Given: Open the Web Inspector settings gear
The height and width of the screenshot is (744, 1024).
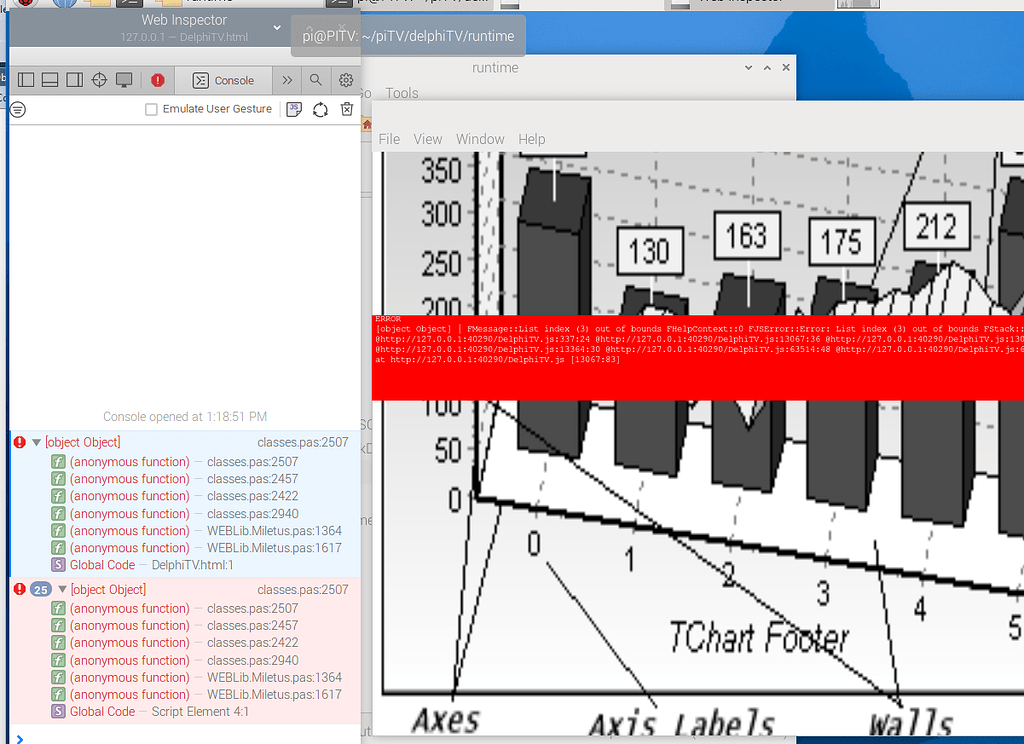Looking at the screenshot, I should pyautogui.click(x=345, y=80).
